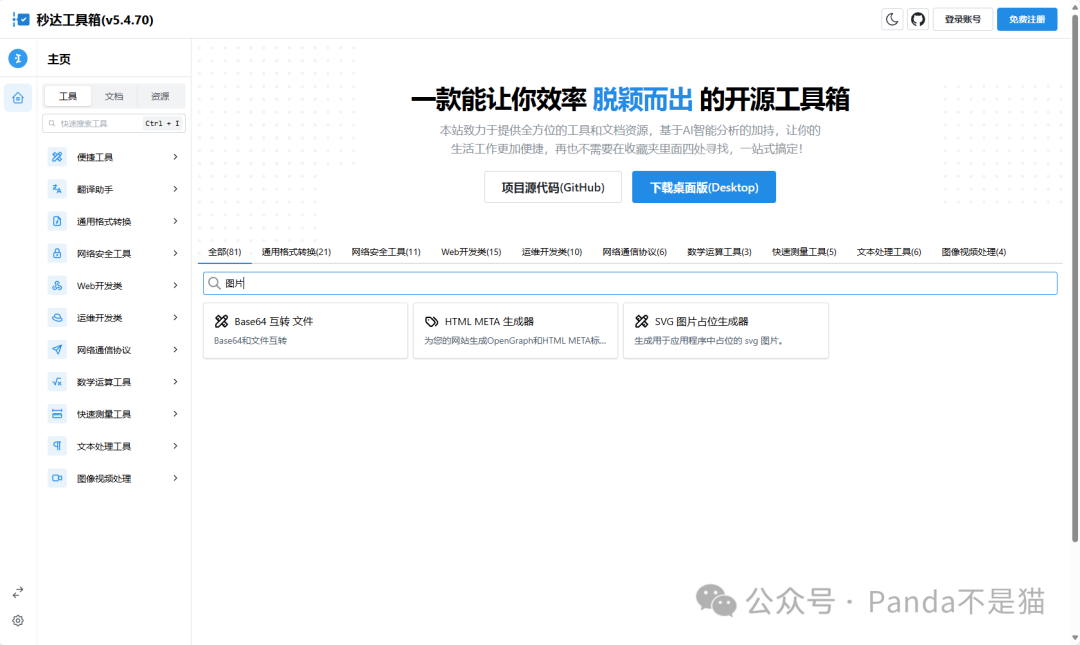Expand the 图像视频处理 chevron
Viewport: 1080px width, 645px height.
click(x=176, y=478)
